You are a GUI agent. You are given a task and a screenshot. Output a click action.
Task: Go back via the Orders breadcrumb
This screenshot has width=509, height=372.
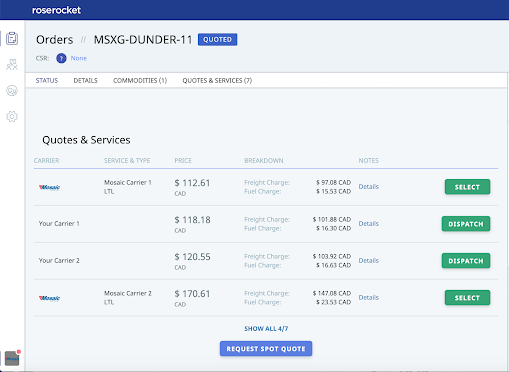[x=54, y=40]
